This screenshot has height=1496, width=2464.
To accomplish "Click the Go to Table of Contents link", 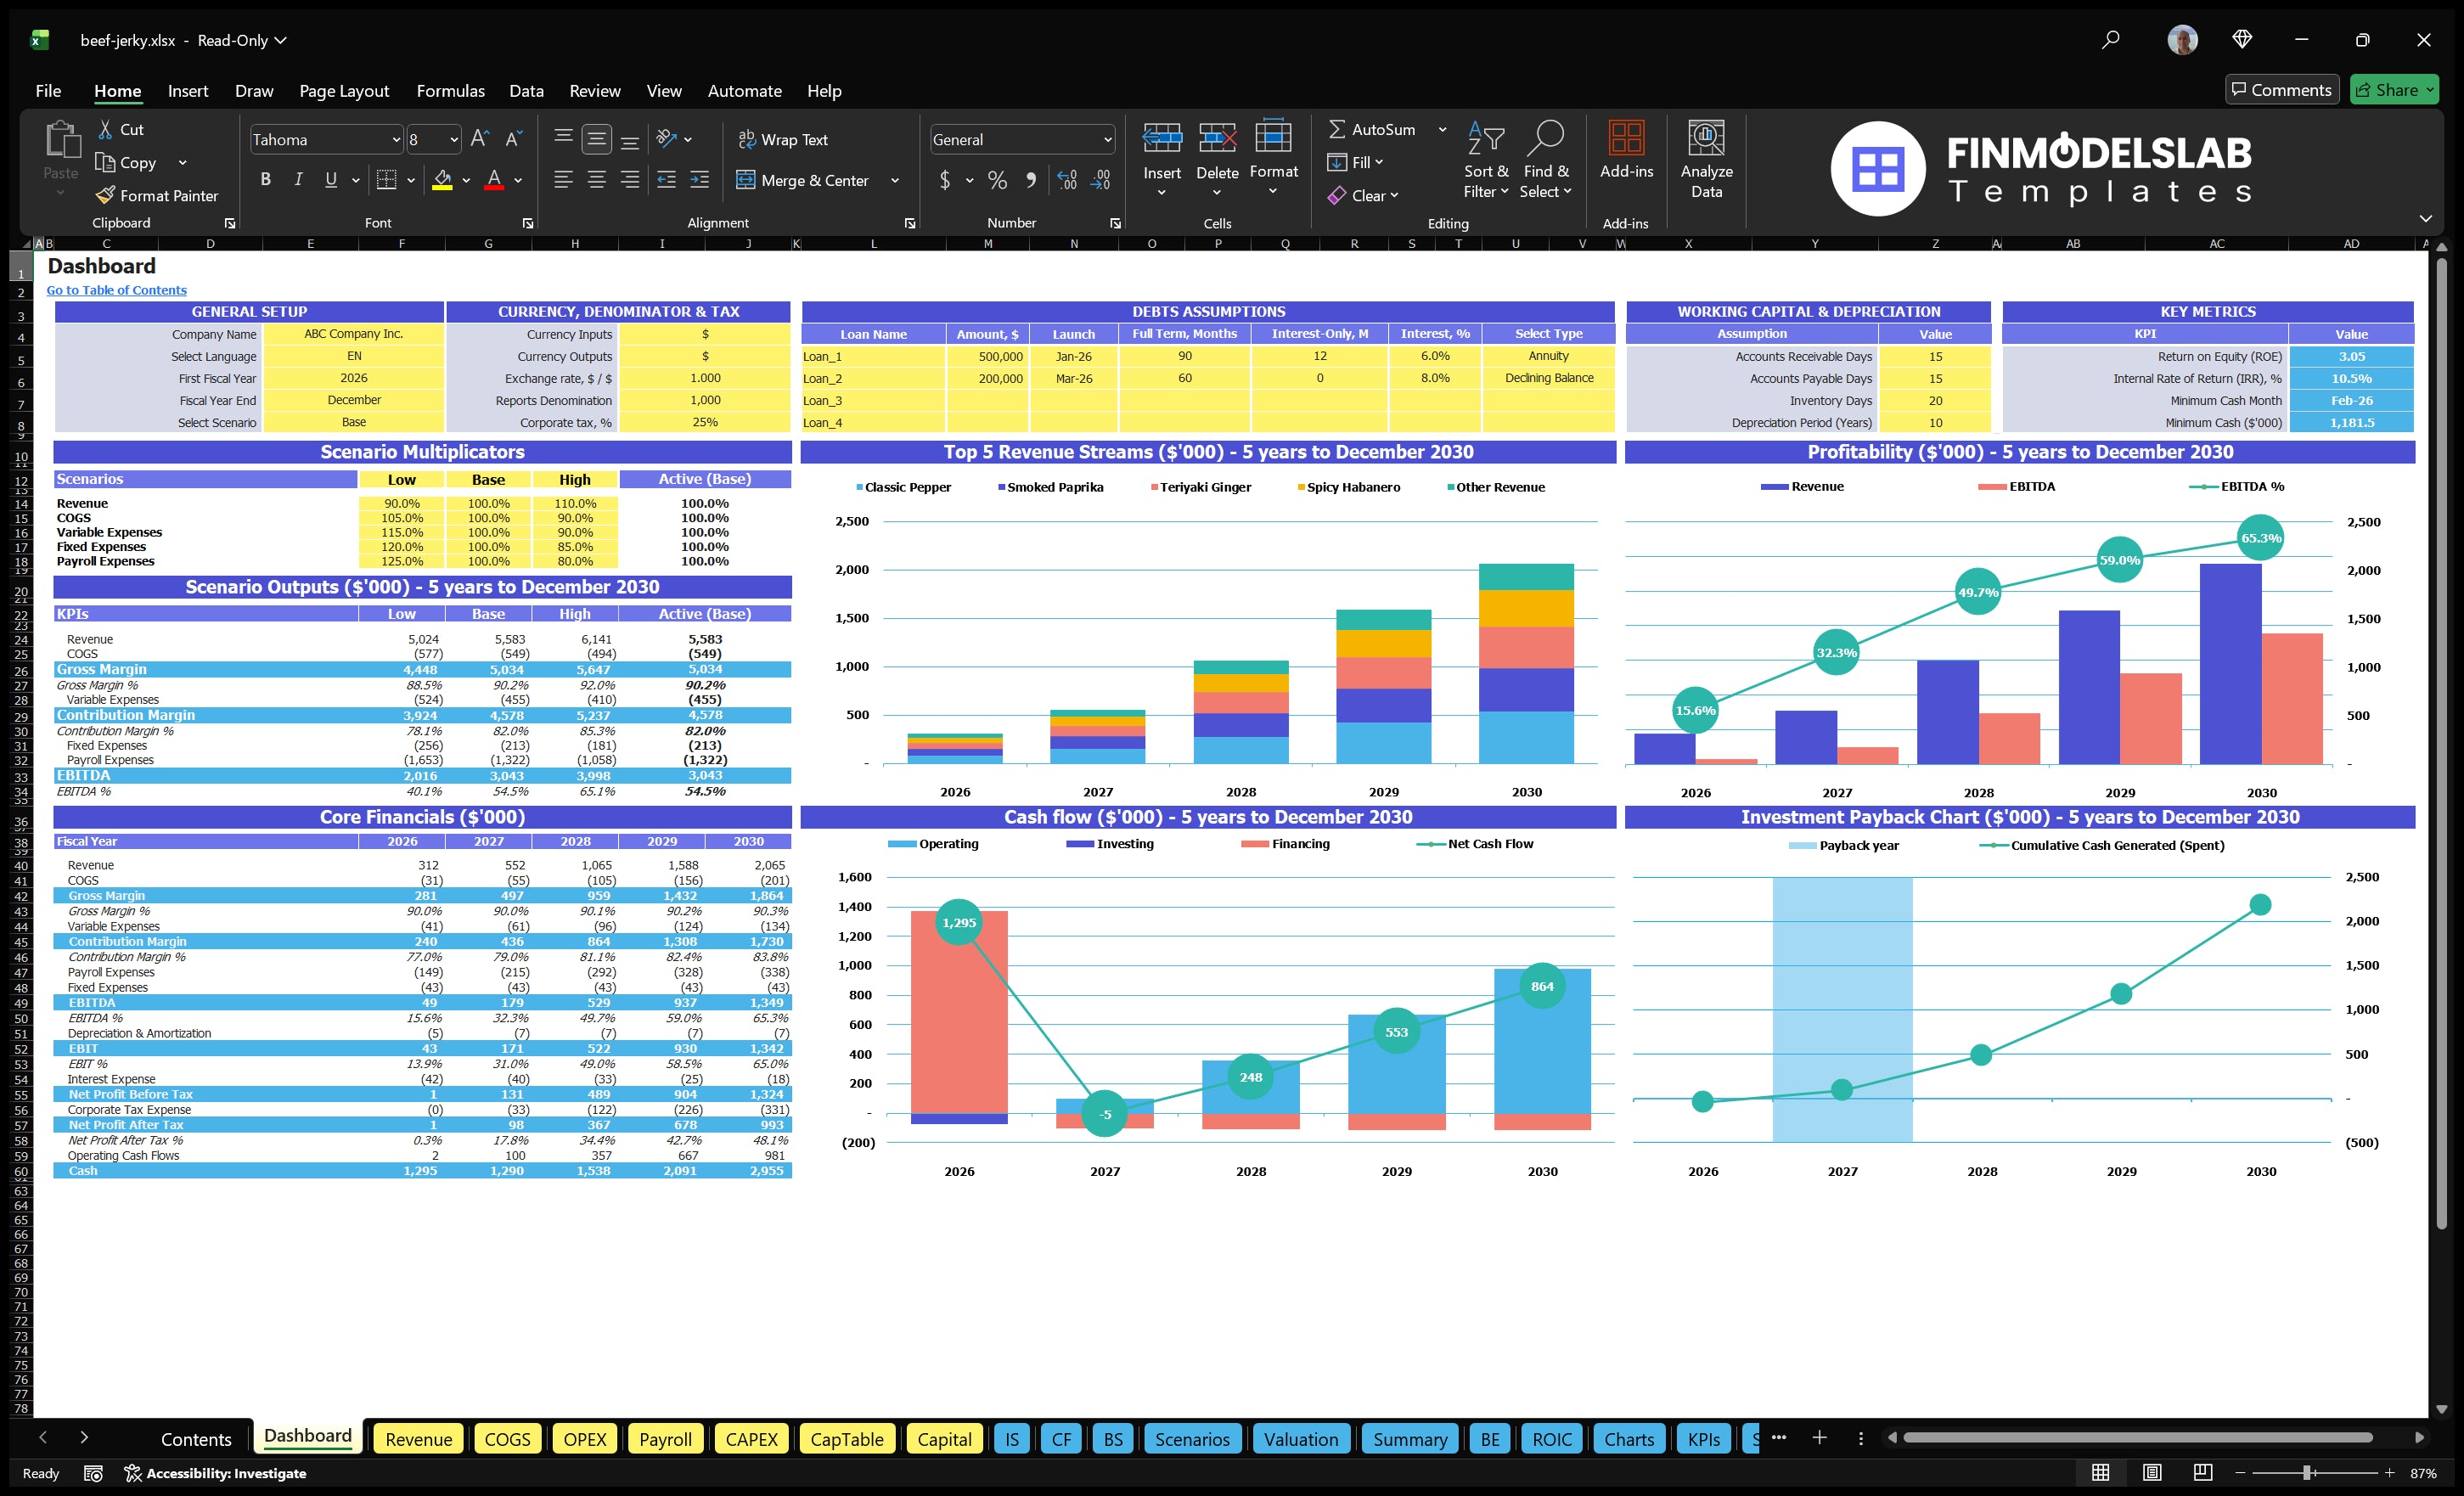I will click(116, 290).
